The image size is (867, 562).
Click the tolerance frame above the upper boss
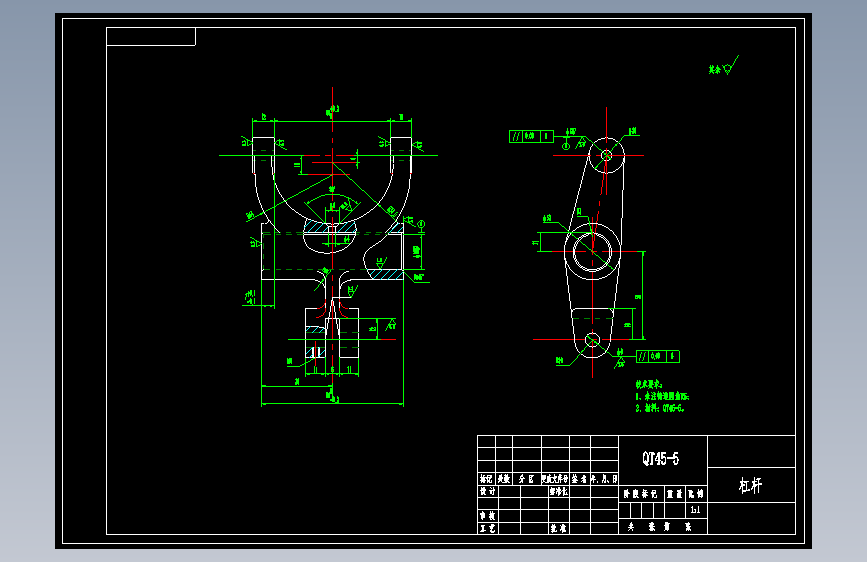(x=531, y=136)
